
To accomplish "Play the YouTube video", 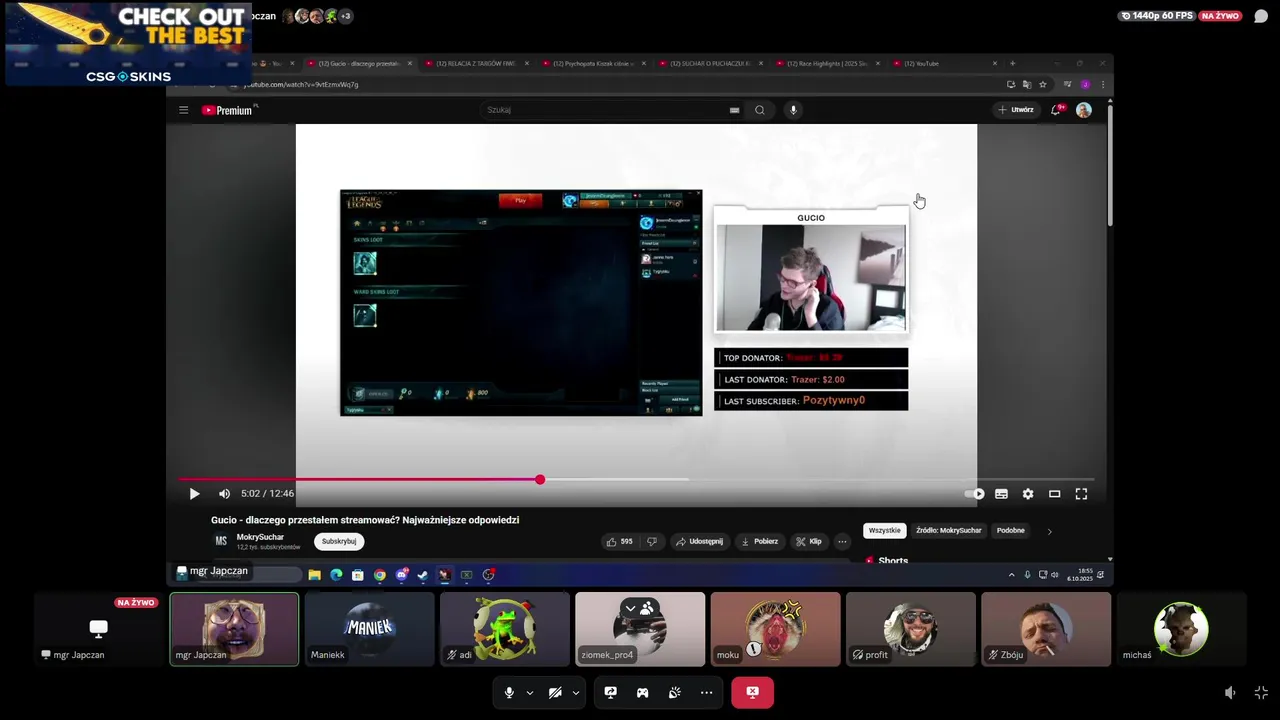I will point(194,494).
